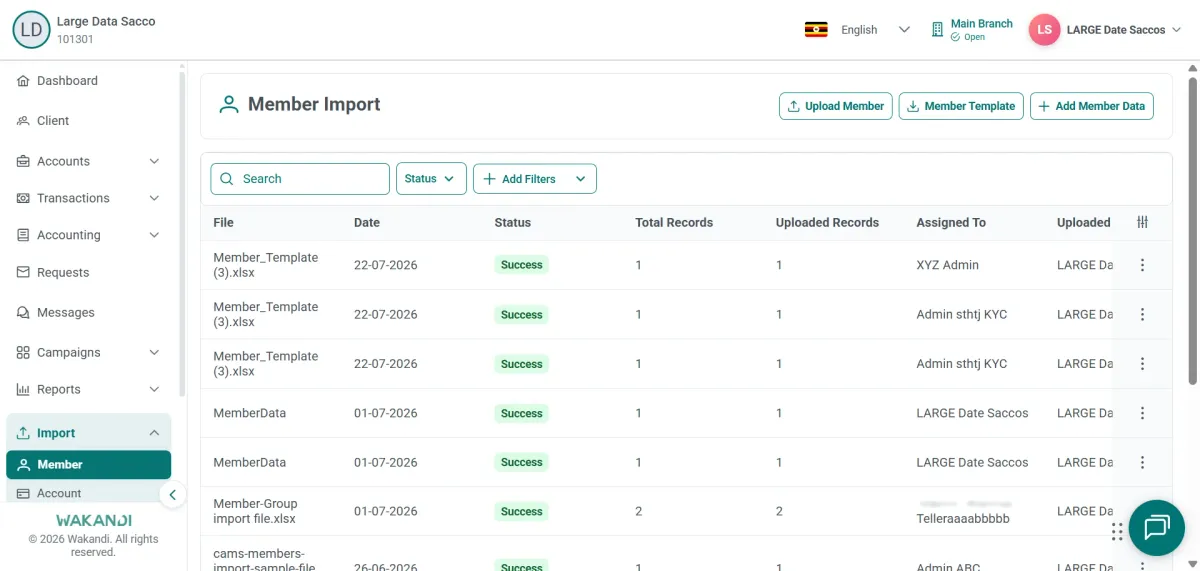
Task: Click the drag handle beside the chat widget
Action: (x=1117, y=532)
